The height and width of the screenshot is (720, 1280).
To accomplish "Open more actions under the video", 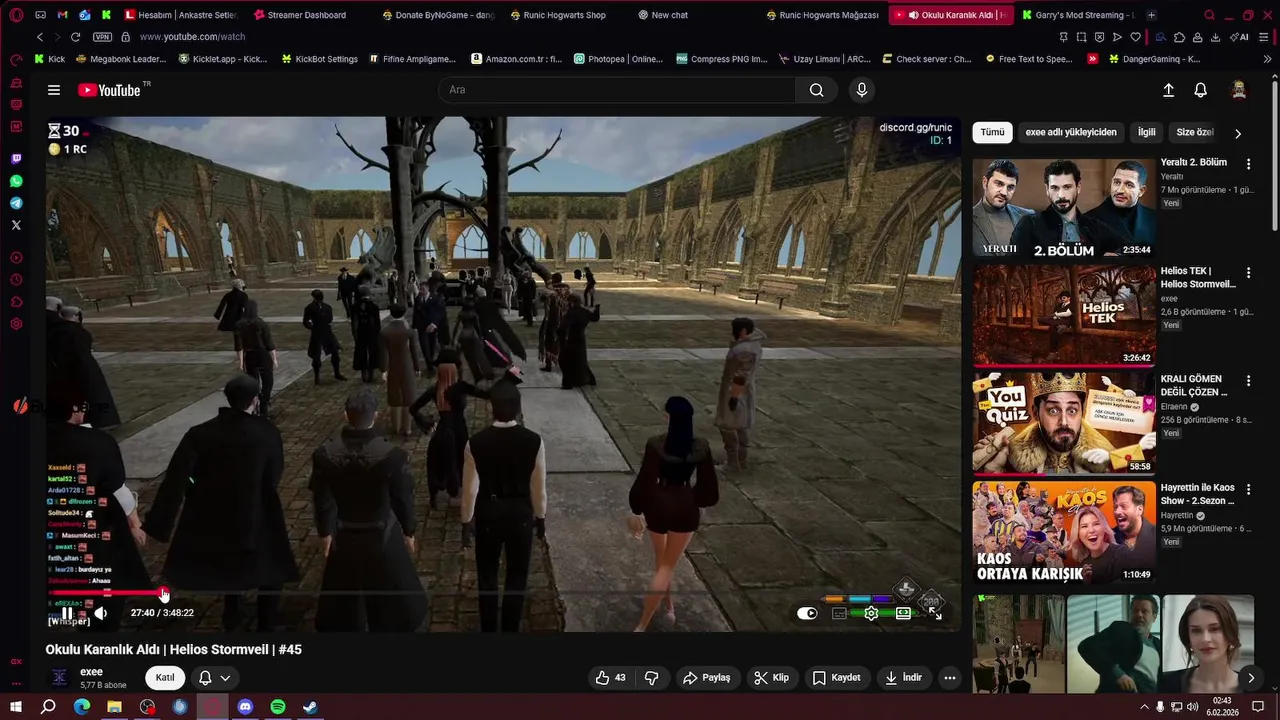I will click(950, 678).
